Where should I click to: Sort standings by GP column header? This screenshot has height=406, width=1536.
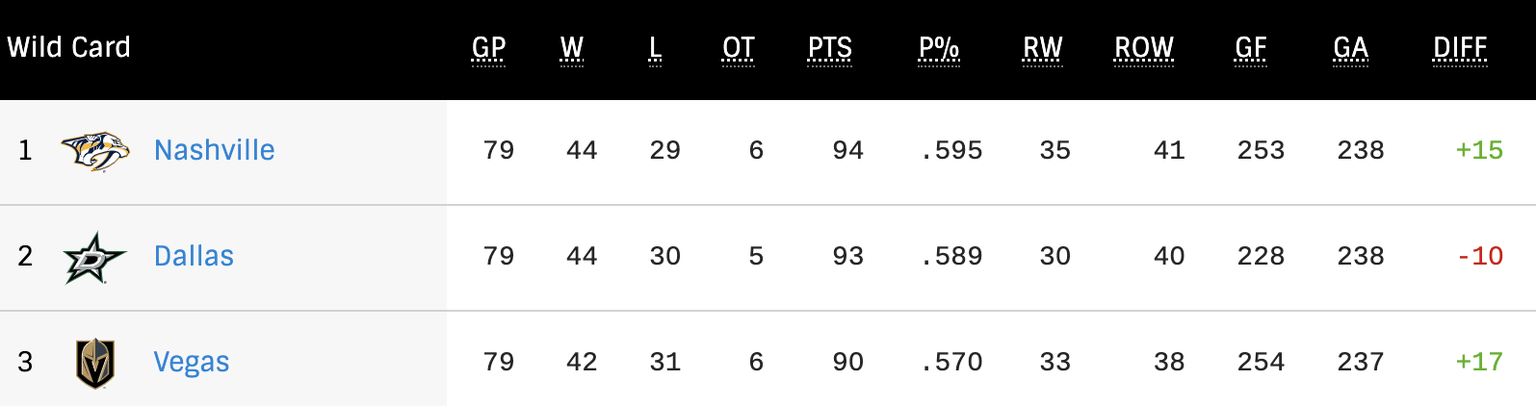[x=489, y=48]
